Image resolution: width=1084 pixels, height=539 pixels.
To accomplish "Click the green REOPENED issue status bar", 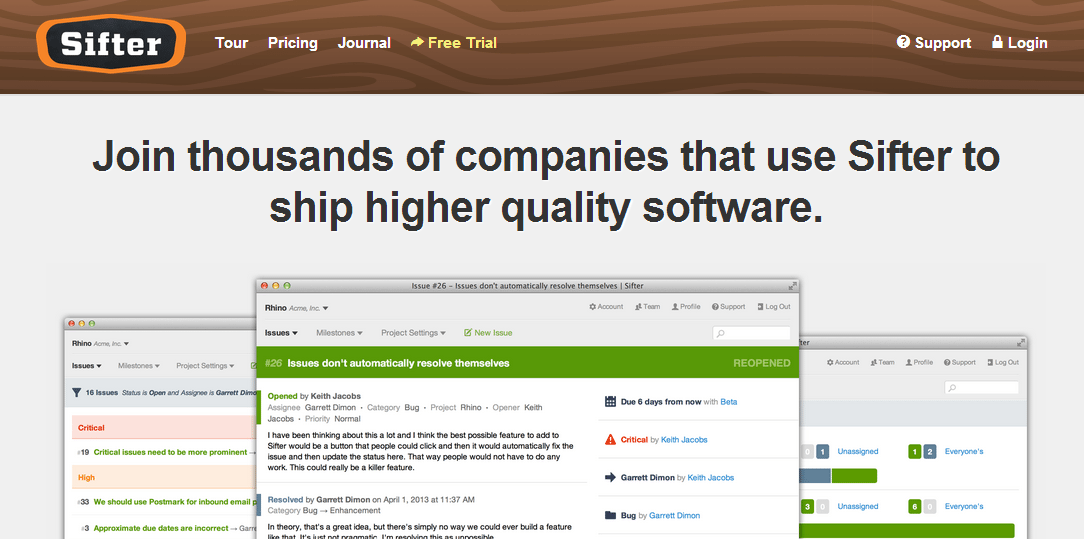I will pyautogui.click(x=528, y=363).
